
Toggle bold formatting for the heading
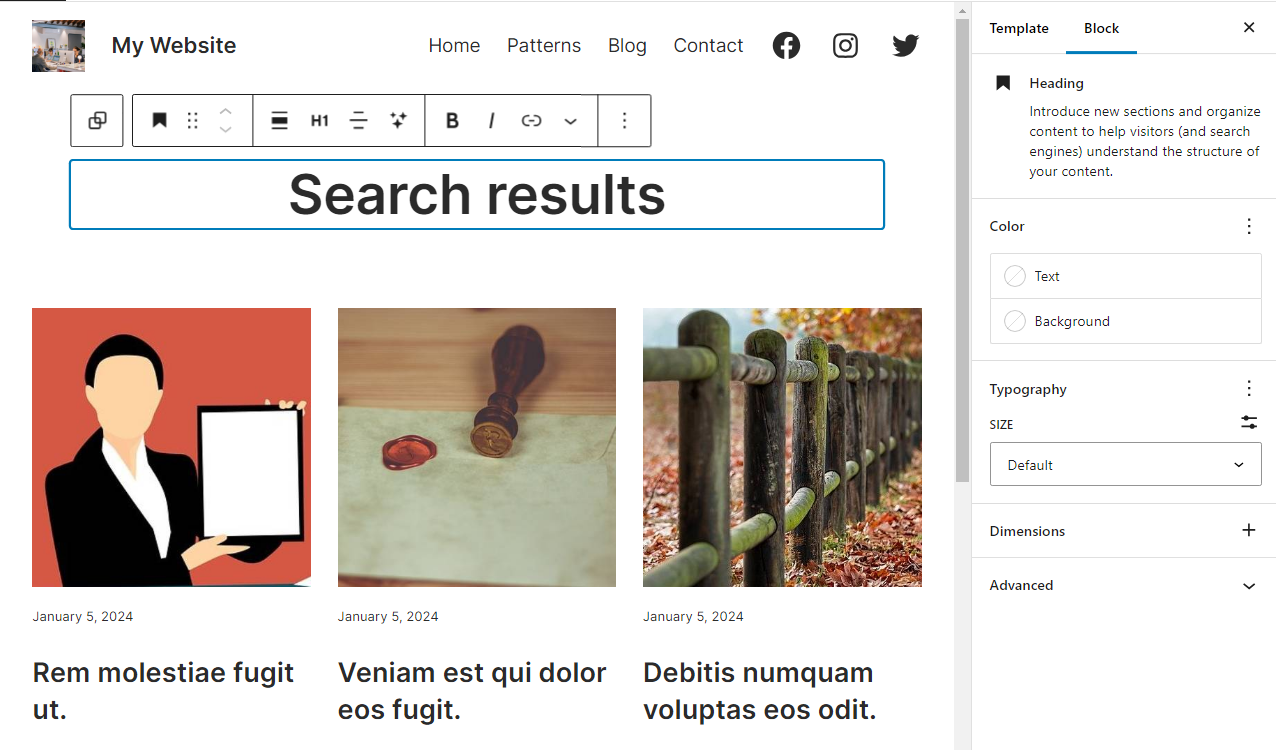pos(452,120)
